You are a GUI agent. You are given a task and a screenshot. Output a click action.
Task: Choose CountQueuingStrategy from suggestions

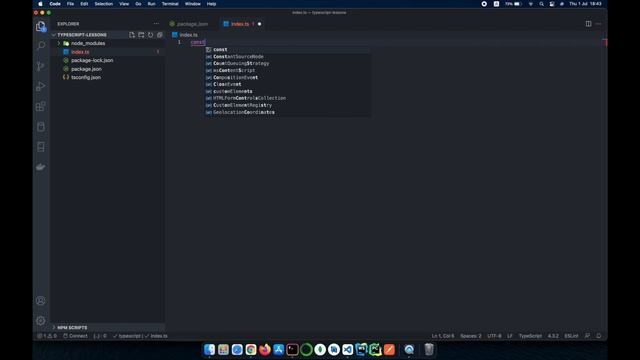[287, 64]
